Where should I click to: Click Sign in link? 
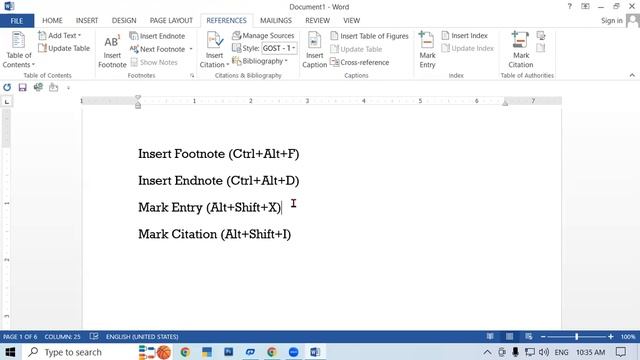611,20
